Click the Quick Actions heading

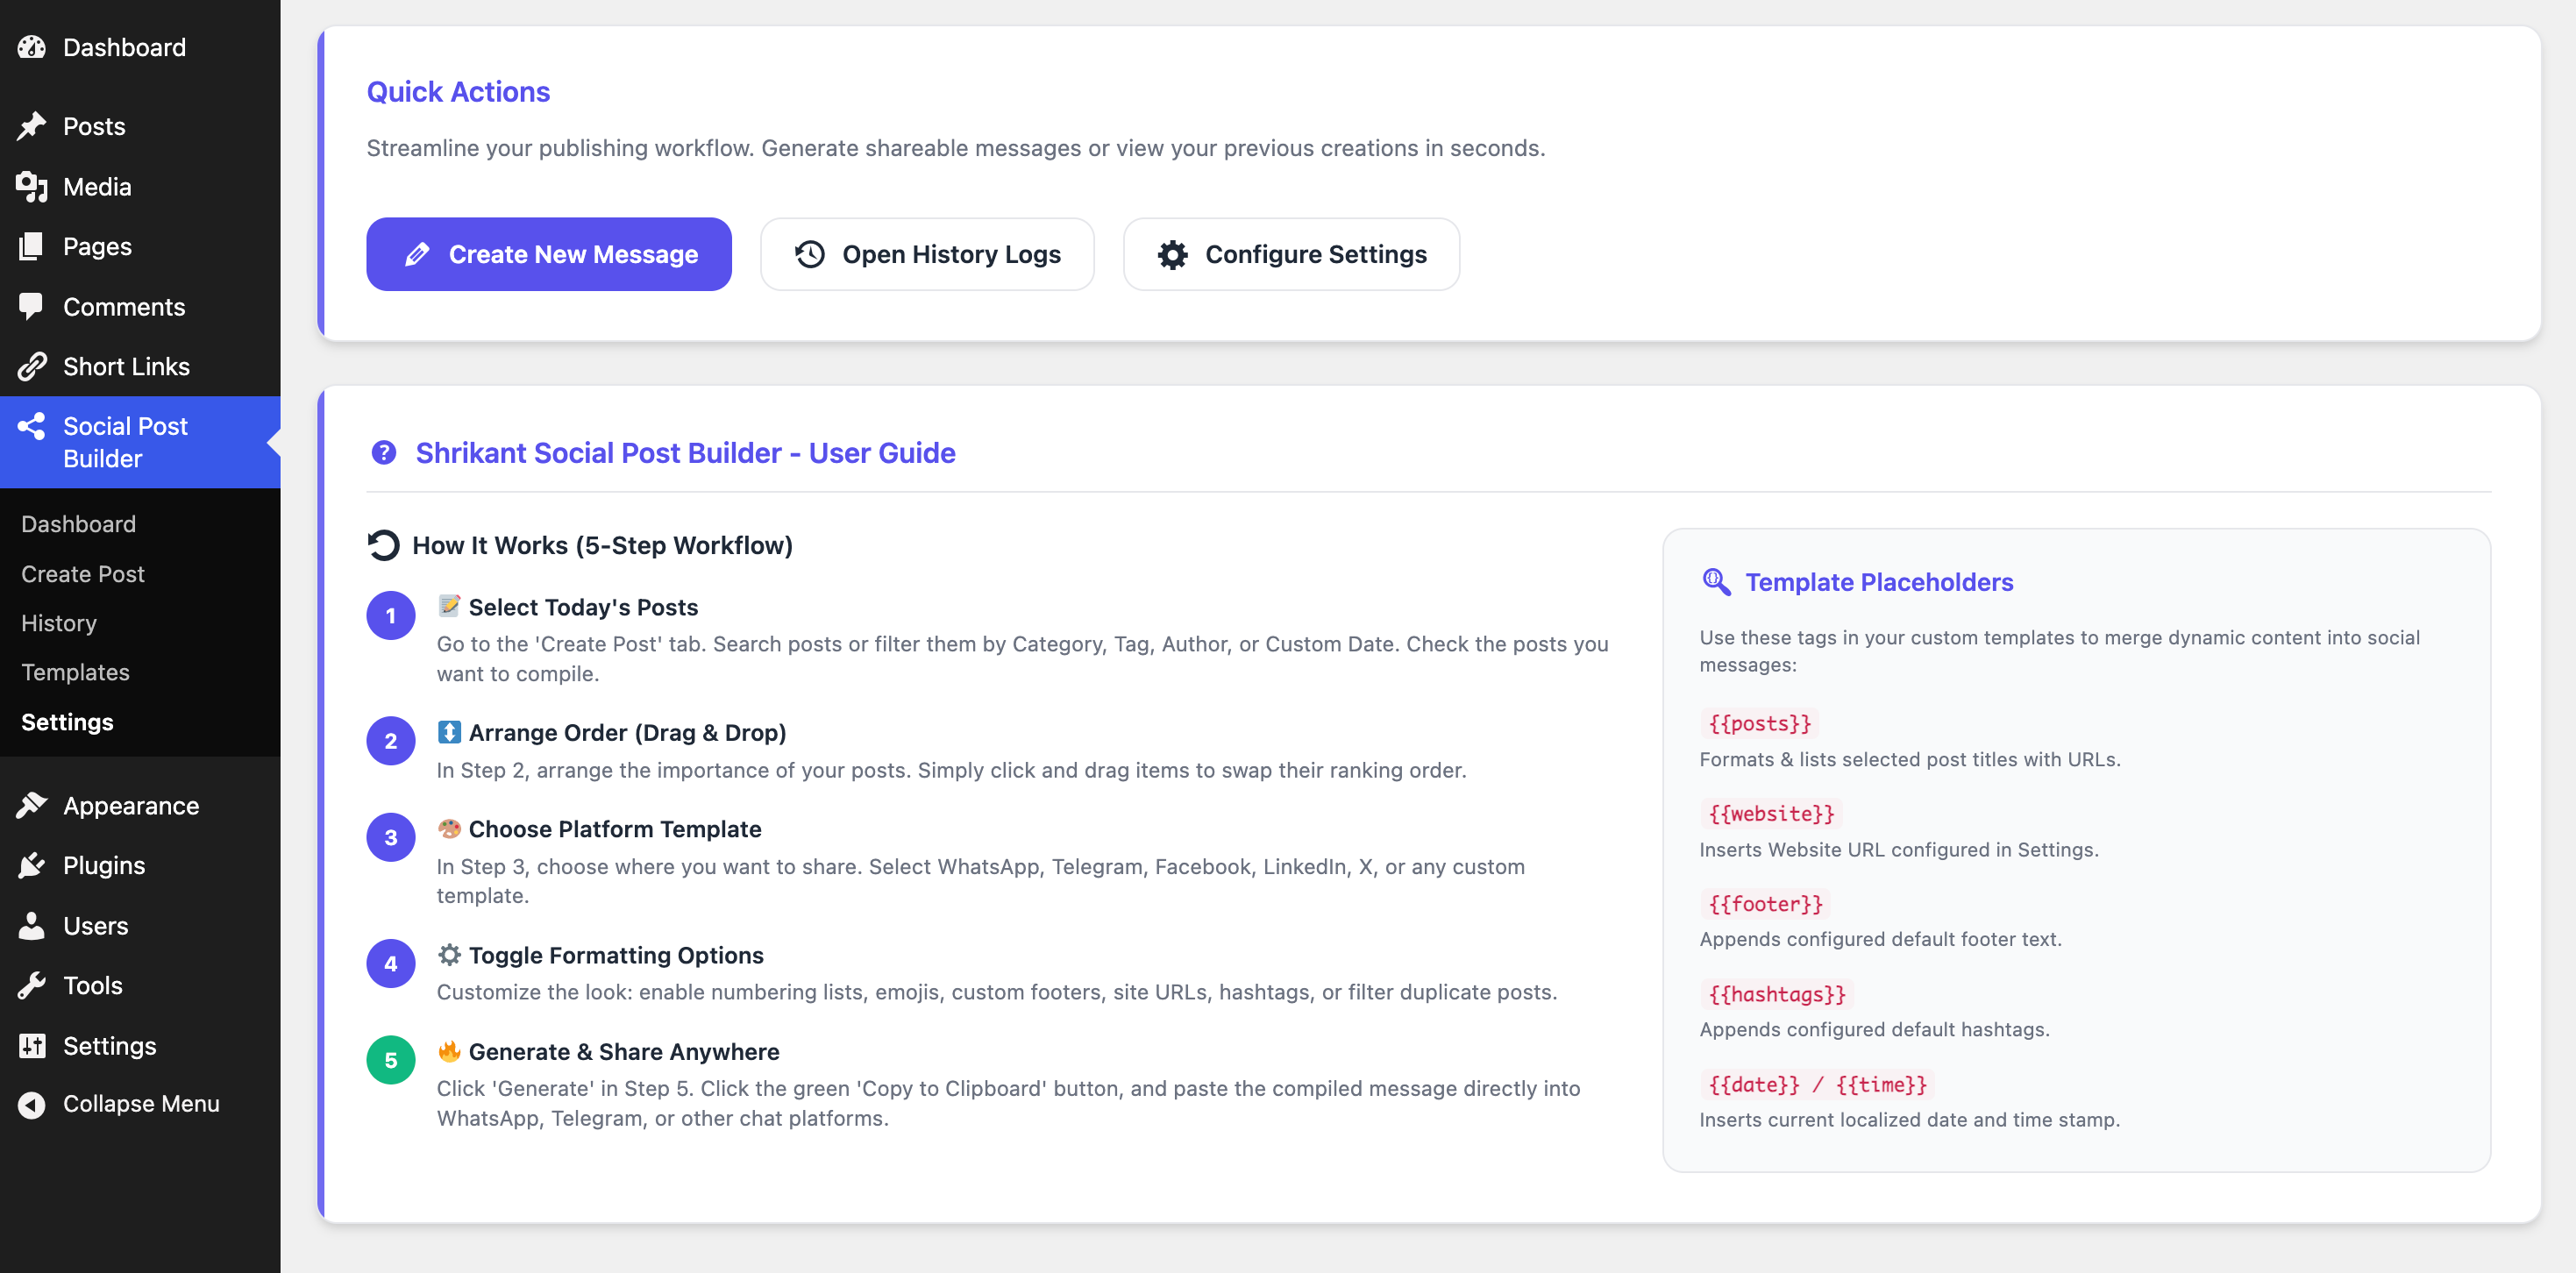tap(458, 92)
